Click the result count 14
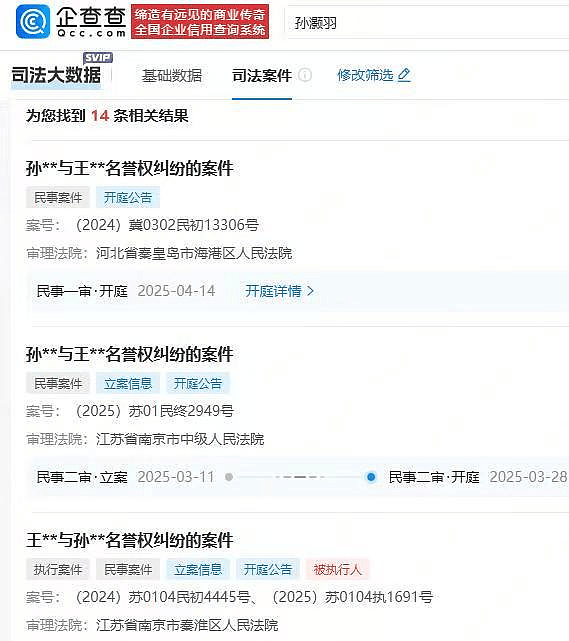 100,116
